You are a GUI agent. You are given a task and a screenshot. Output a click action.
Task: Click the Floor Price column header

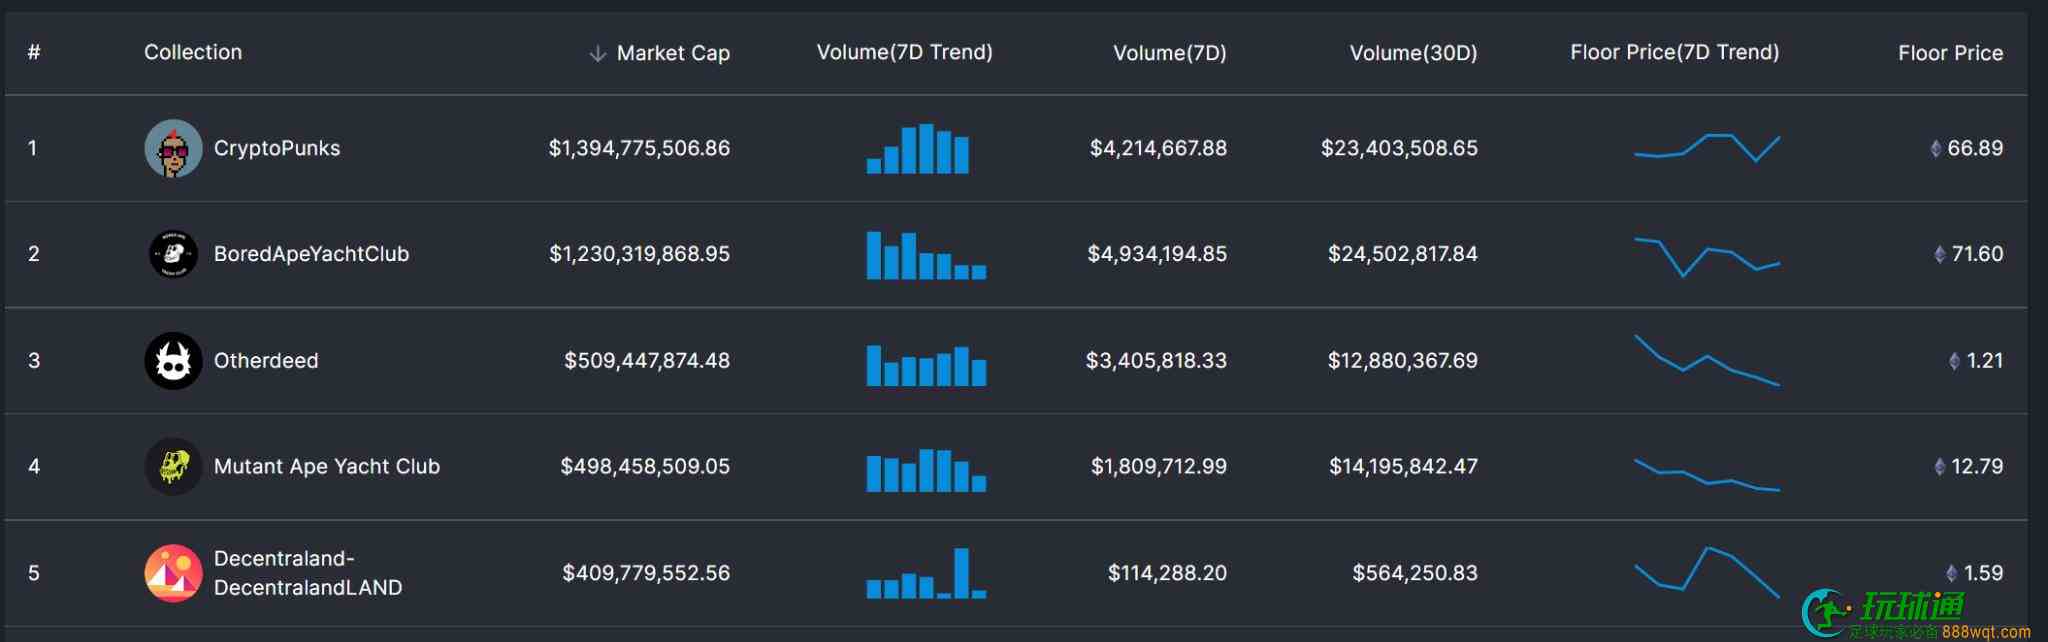[1950, 53]
